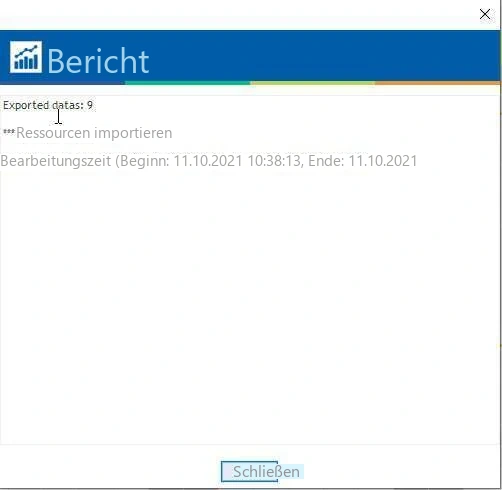Click 'Exported datas: 9' text
The image size is (502, 490).
pyautogui.click(x=48, y=105)
